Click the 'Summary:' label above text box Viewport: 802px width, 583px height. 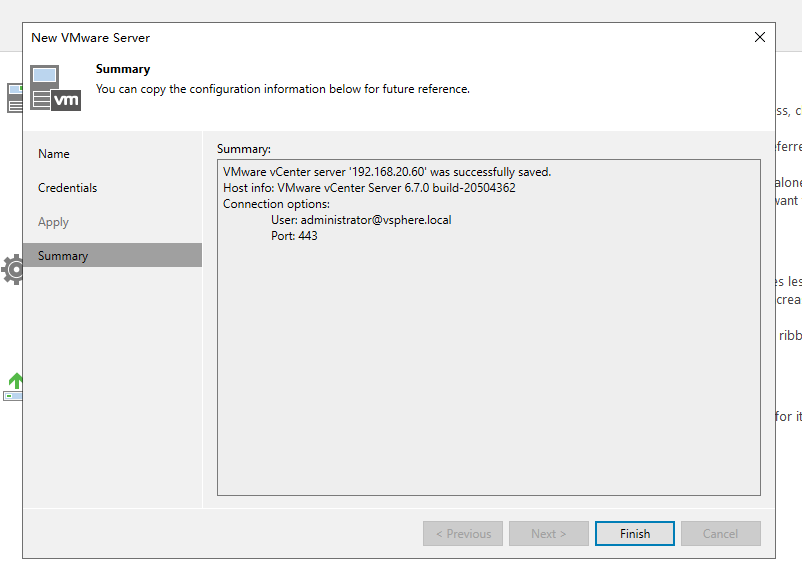pyautogui.click(x=243, y=149)
